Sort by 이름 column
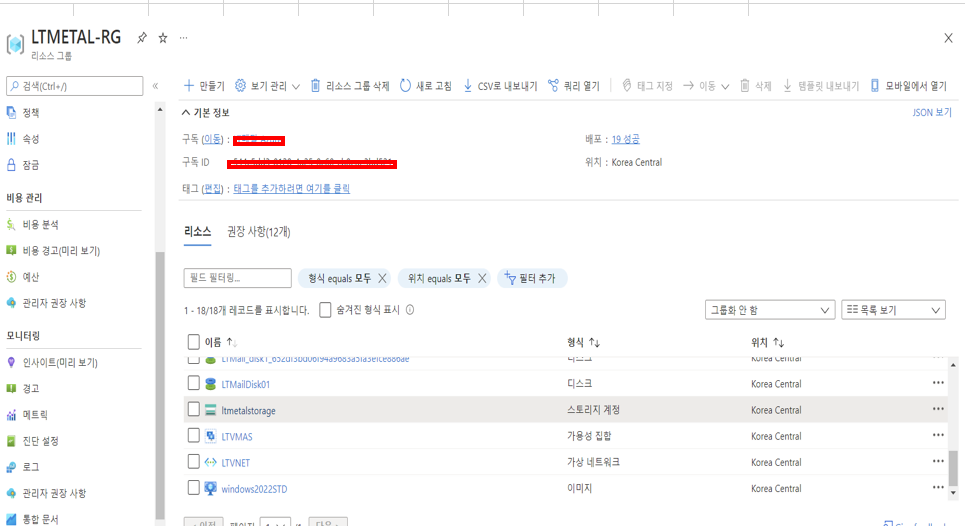This screenshot has height=526, width=965. (220, 342)
